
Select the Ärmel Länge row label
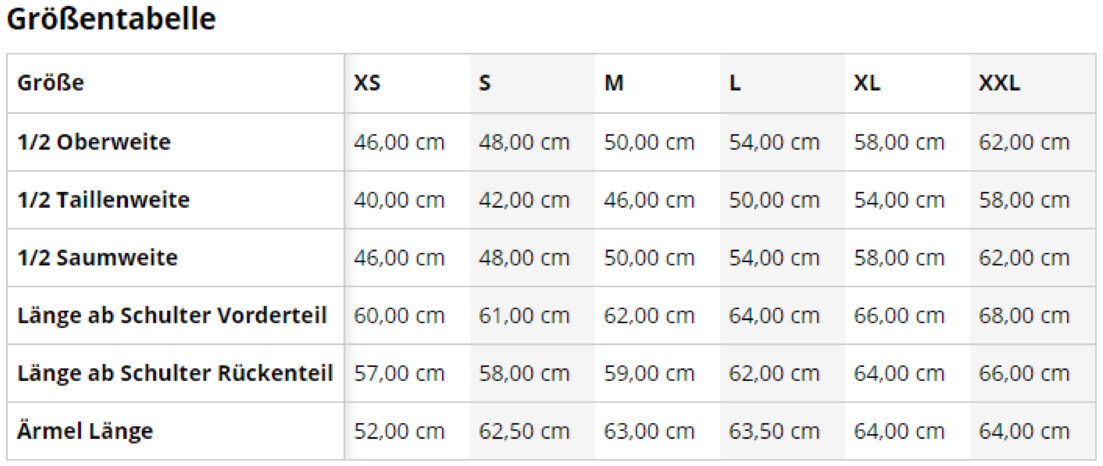[x=85, y=432]
